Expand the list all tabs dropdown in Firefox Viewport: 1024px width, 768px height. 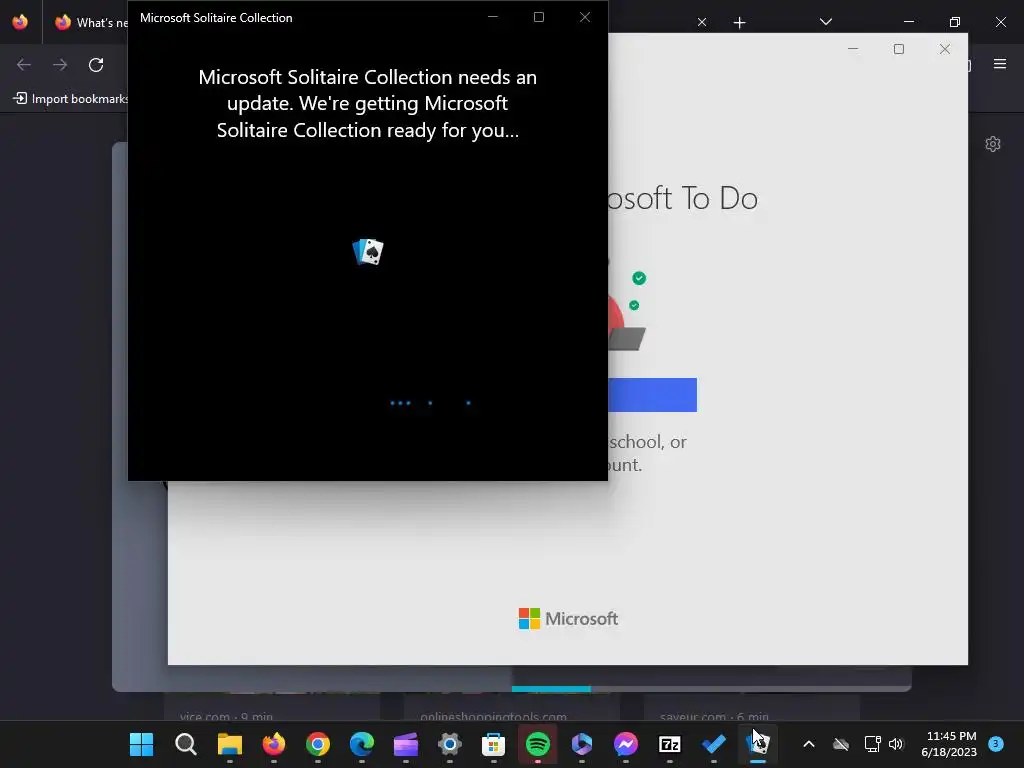[826, 22]
